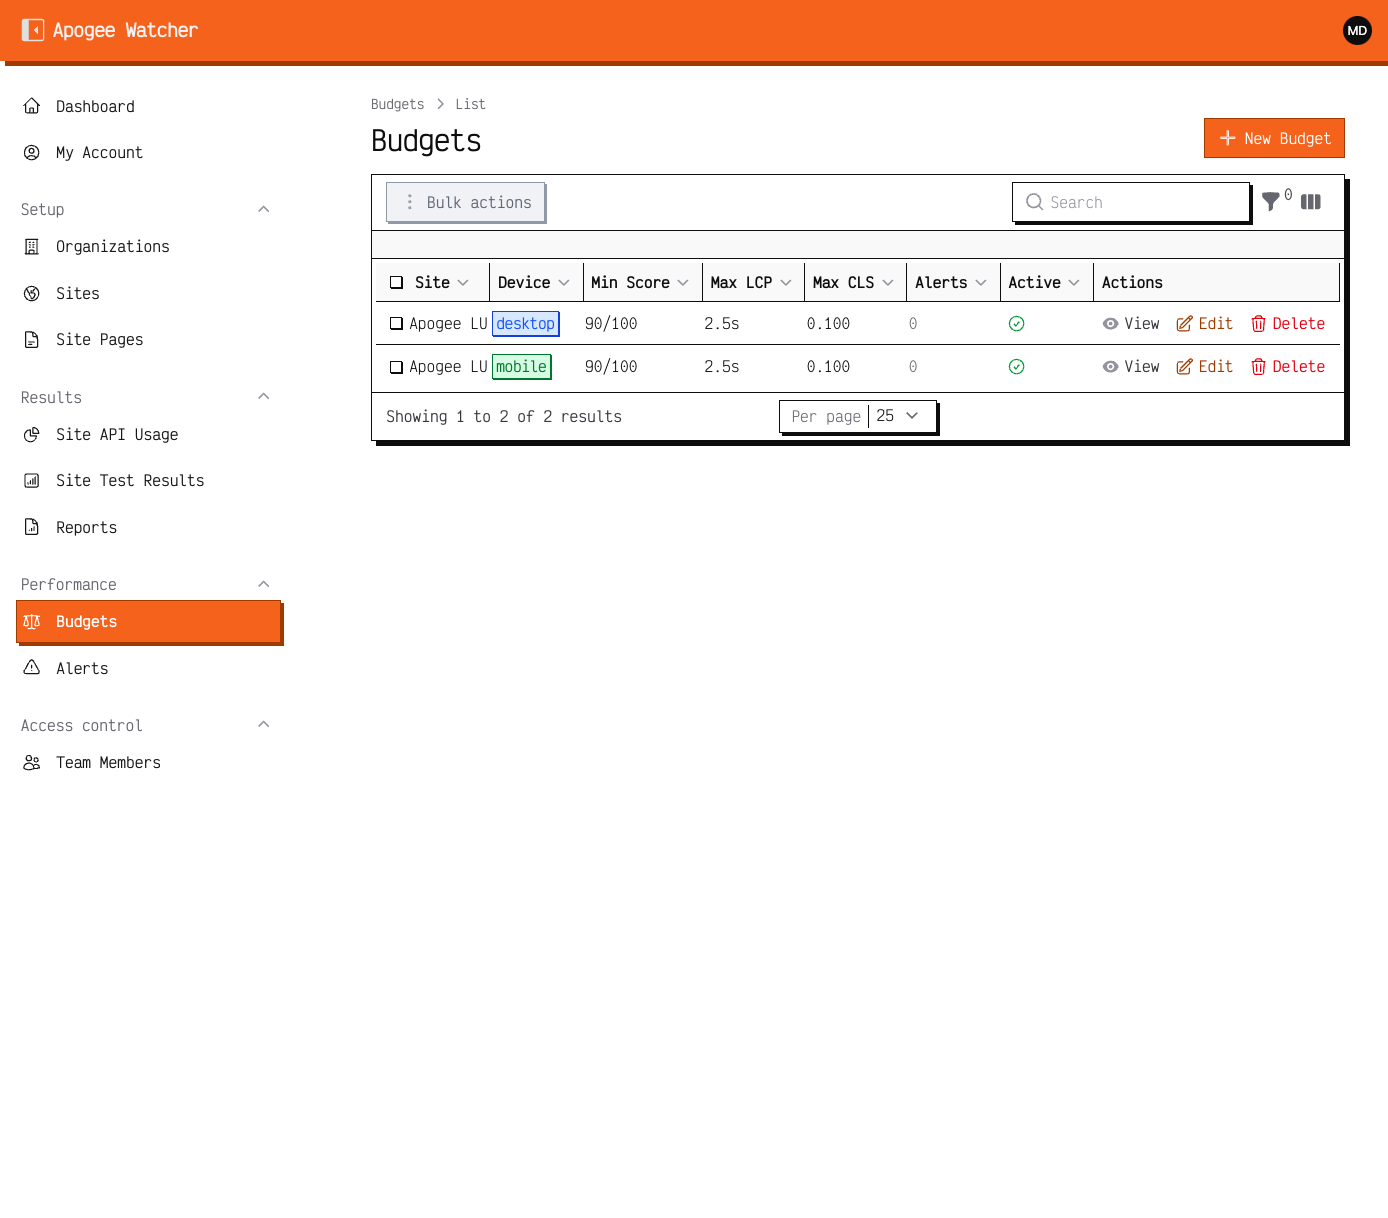Collapse the Access control sidebar group
The width and height of the screenshot is (1388, 1218).
(x=264, y=724)
